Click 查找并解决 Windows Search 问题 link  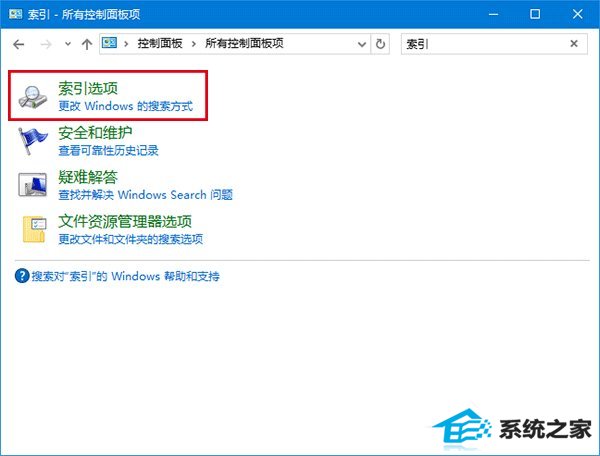click(x=145, y=195)
